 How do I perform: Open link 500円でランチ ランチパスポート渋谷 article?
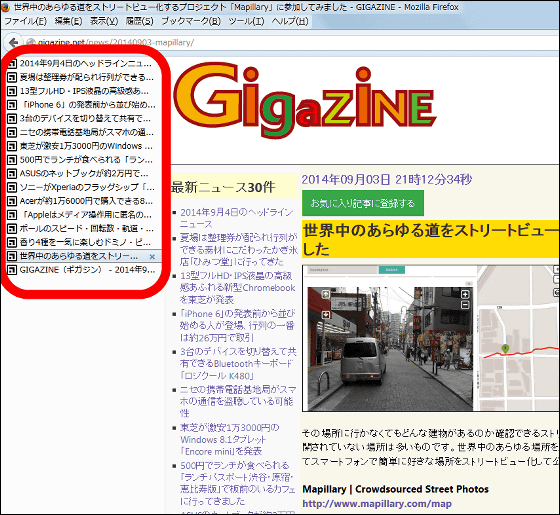pyautogui.click(x=238, y=483)
